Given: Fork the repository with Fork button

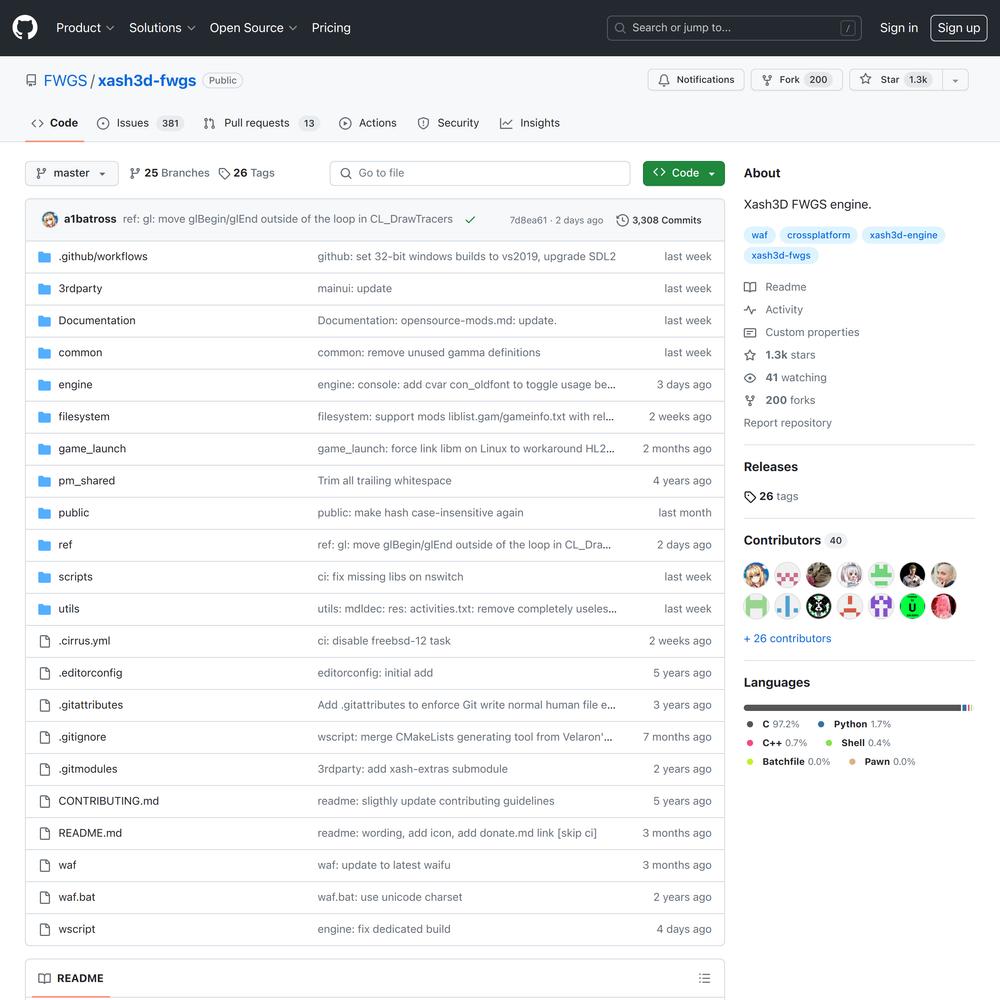Looking at the screenshot, I should pos(797,80).
